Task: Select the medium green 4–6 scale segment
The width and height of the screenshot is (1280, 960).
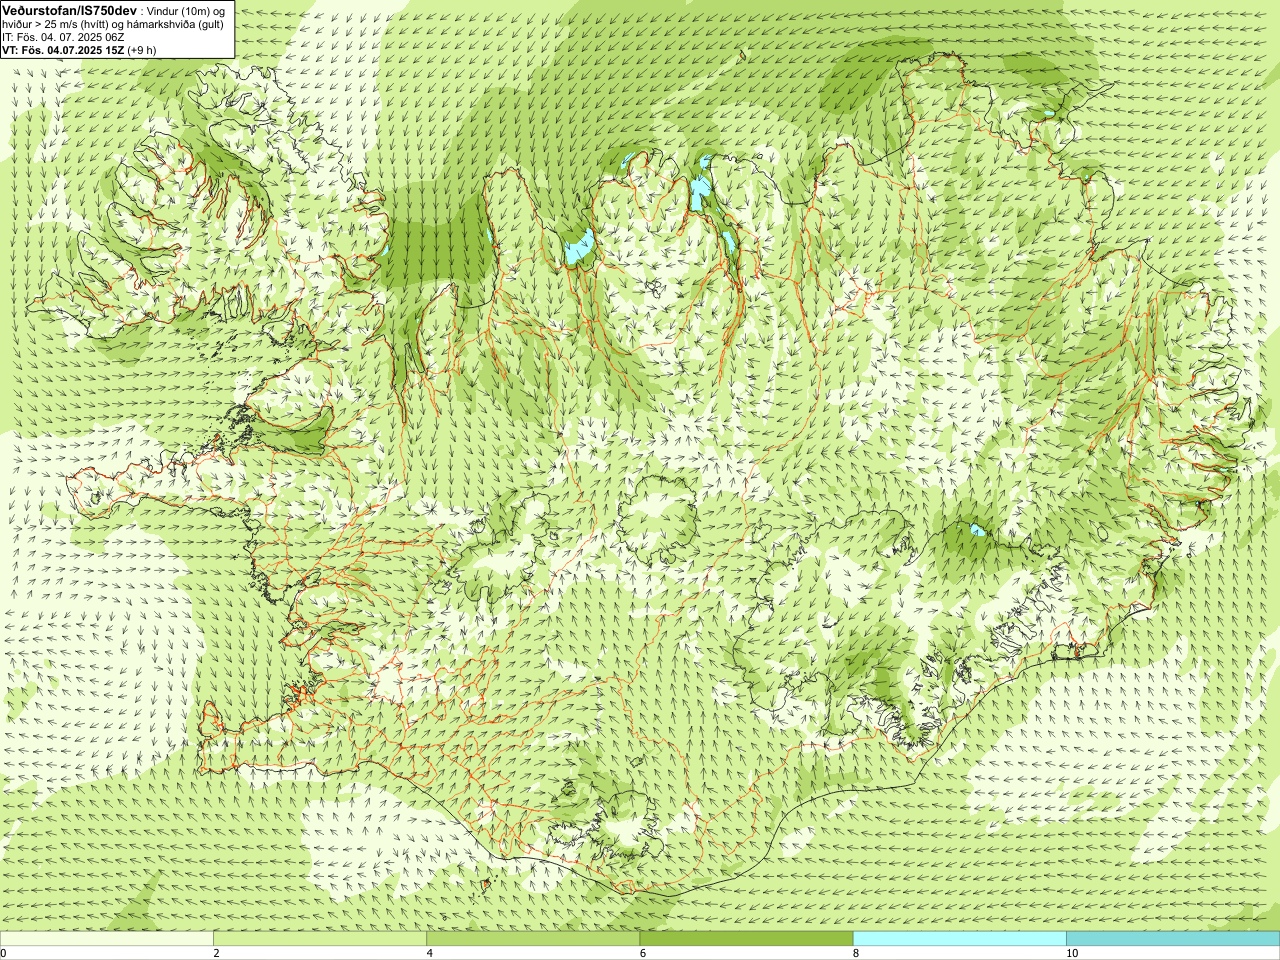Action: [x=533, y=939]
